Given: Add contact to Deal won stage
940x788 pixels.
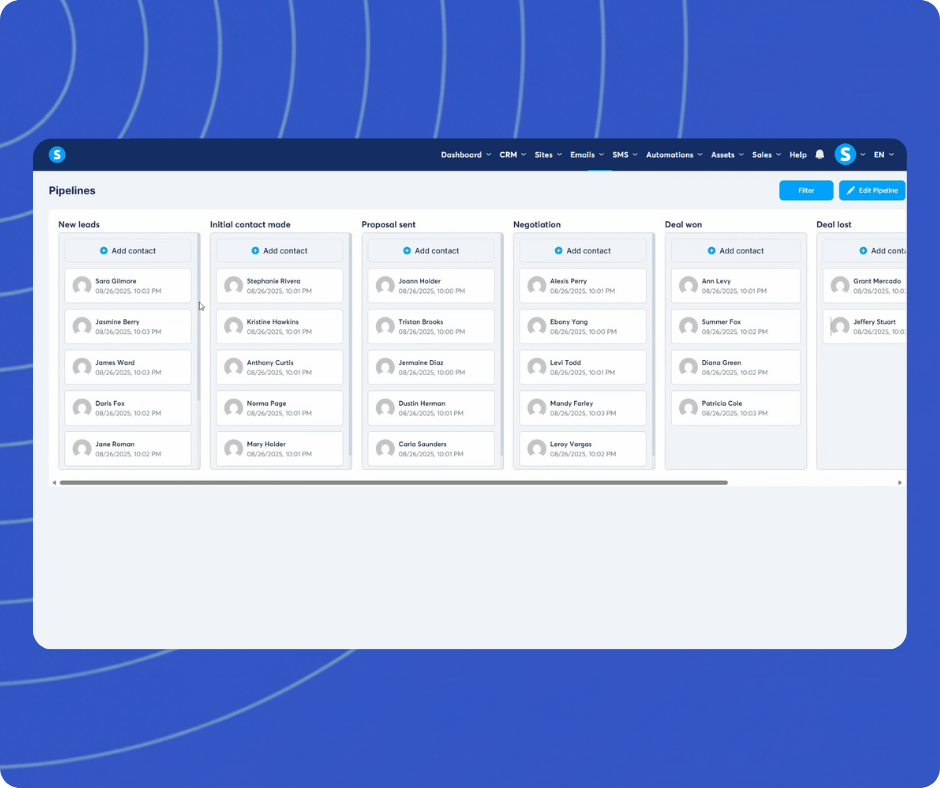Looking at the screenshot, I should 736,251.
